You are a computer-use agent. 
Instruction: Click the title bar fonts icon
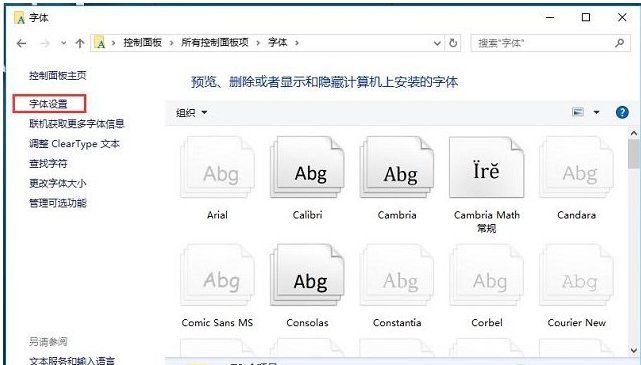point(19,18)
